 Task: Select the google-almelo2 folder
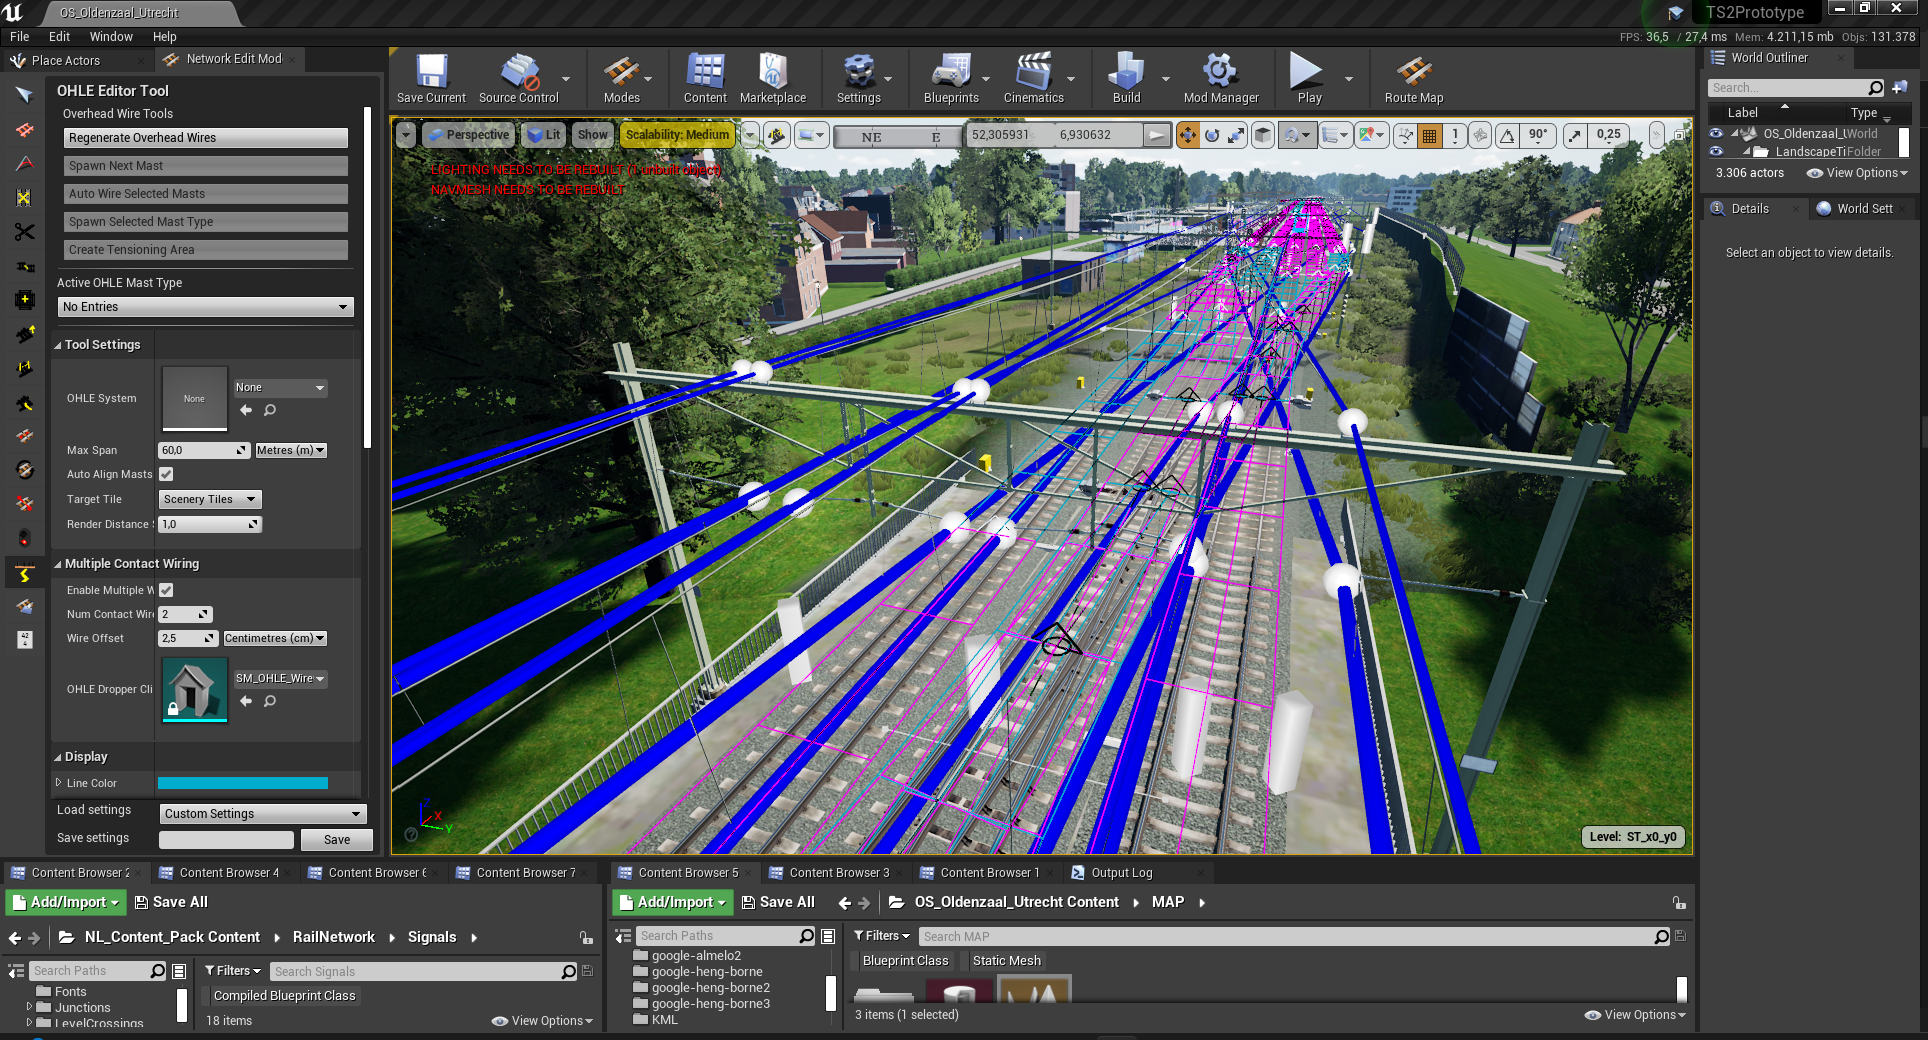pyautogui.click(x=696, y=955)
